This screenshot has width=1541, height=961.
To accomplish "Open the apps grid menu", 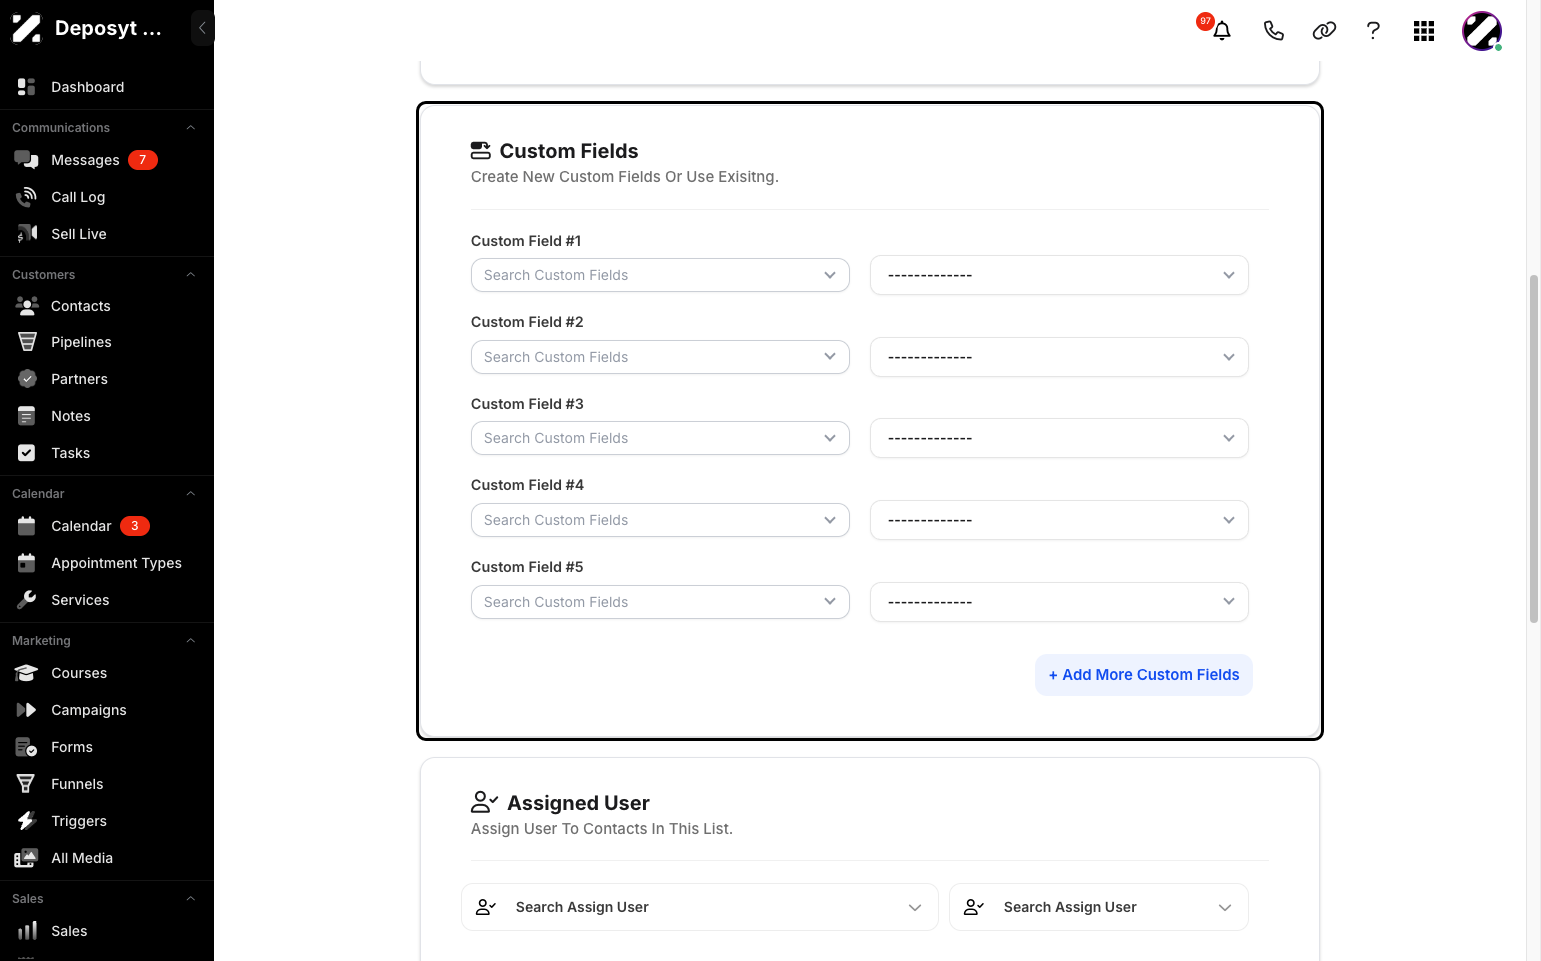I will 1424,31.
